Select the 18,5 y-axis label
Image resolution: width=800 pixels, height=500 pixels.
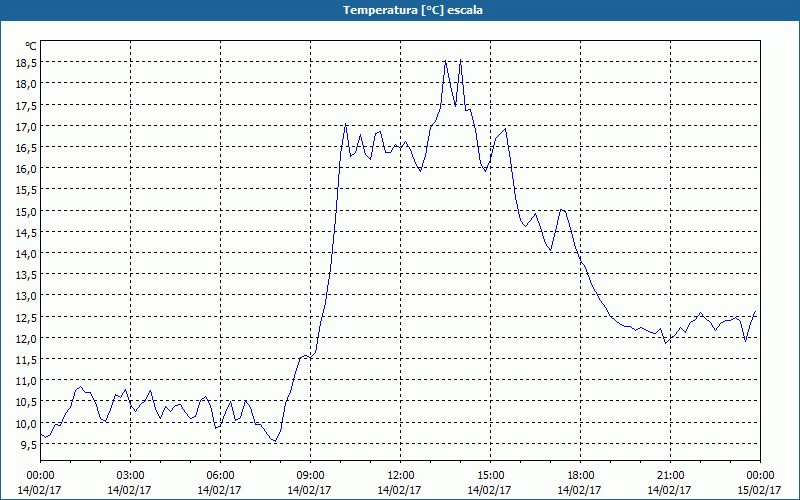(x=26, y=62)
